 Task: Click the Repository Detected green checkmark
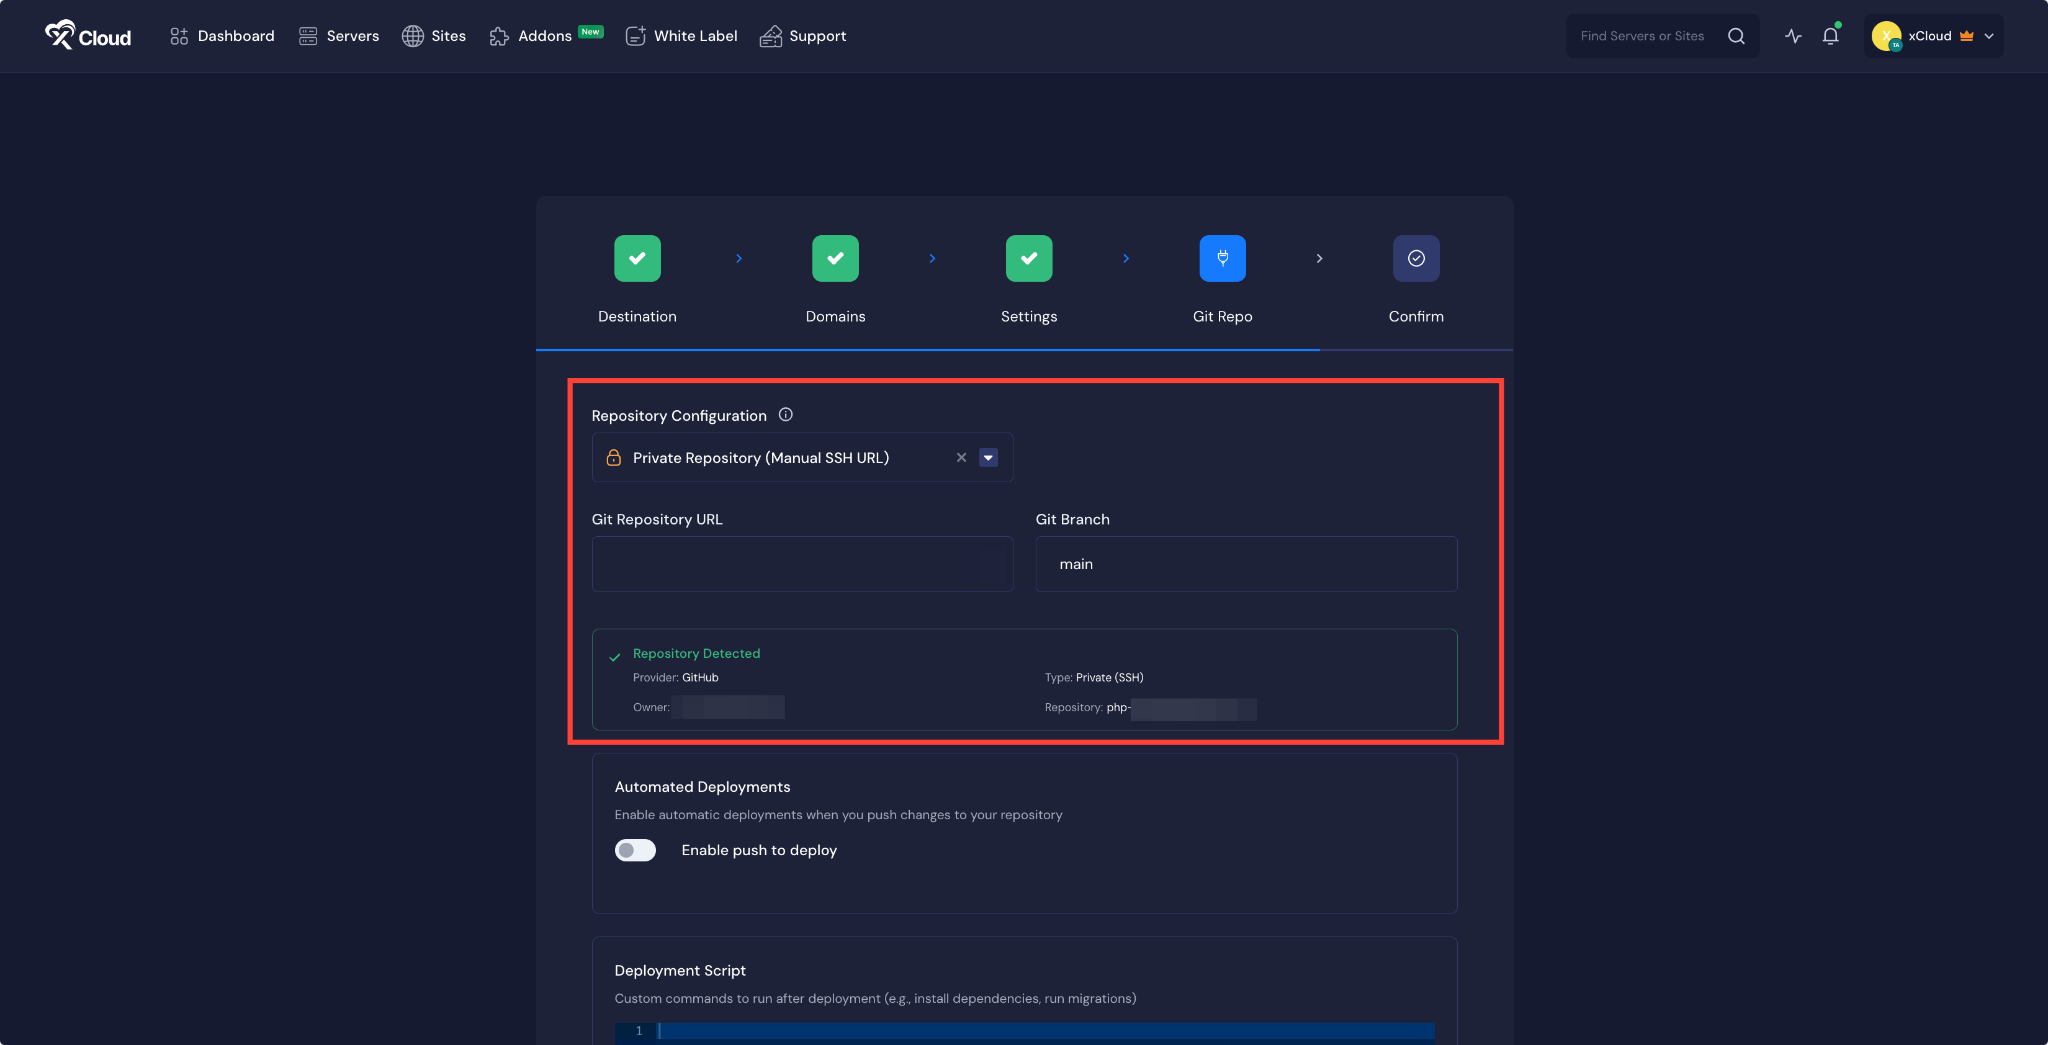click(x=613, y=657)
